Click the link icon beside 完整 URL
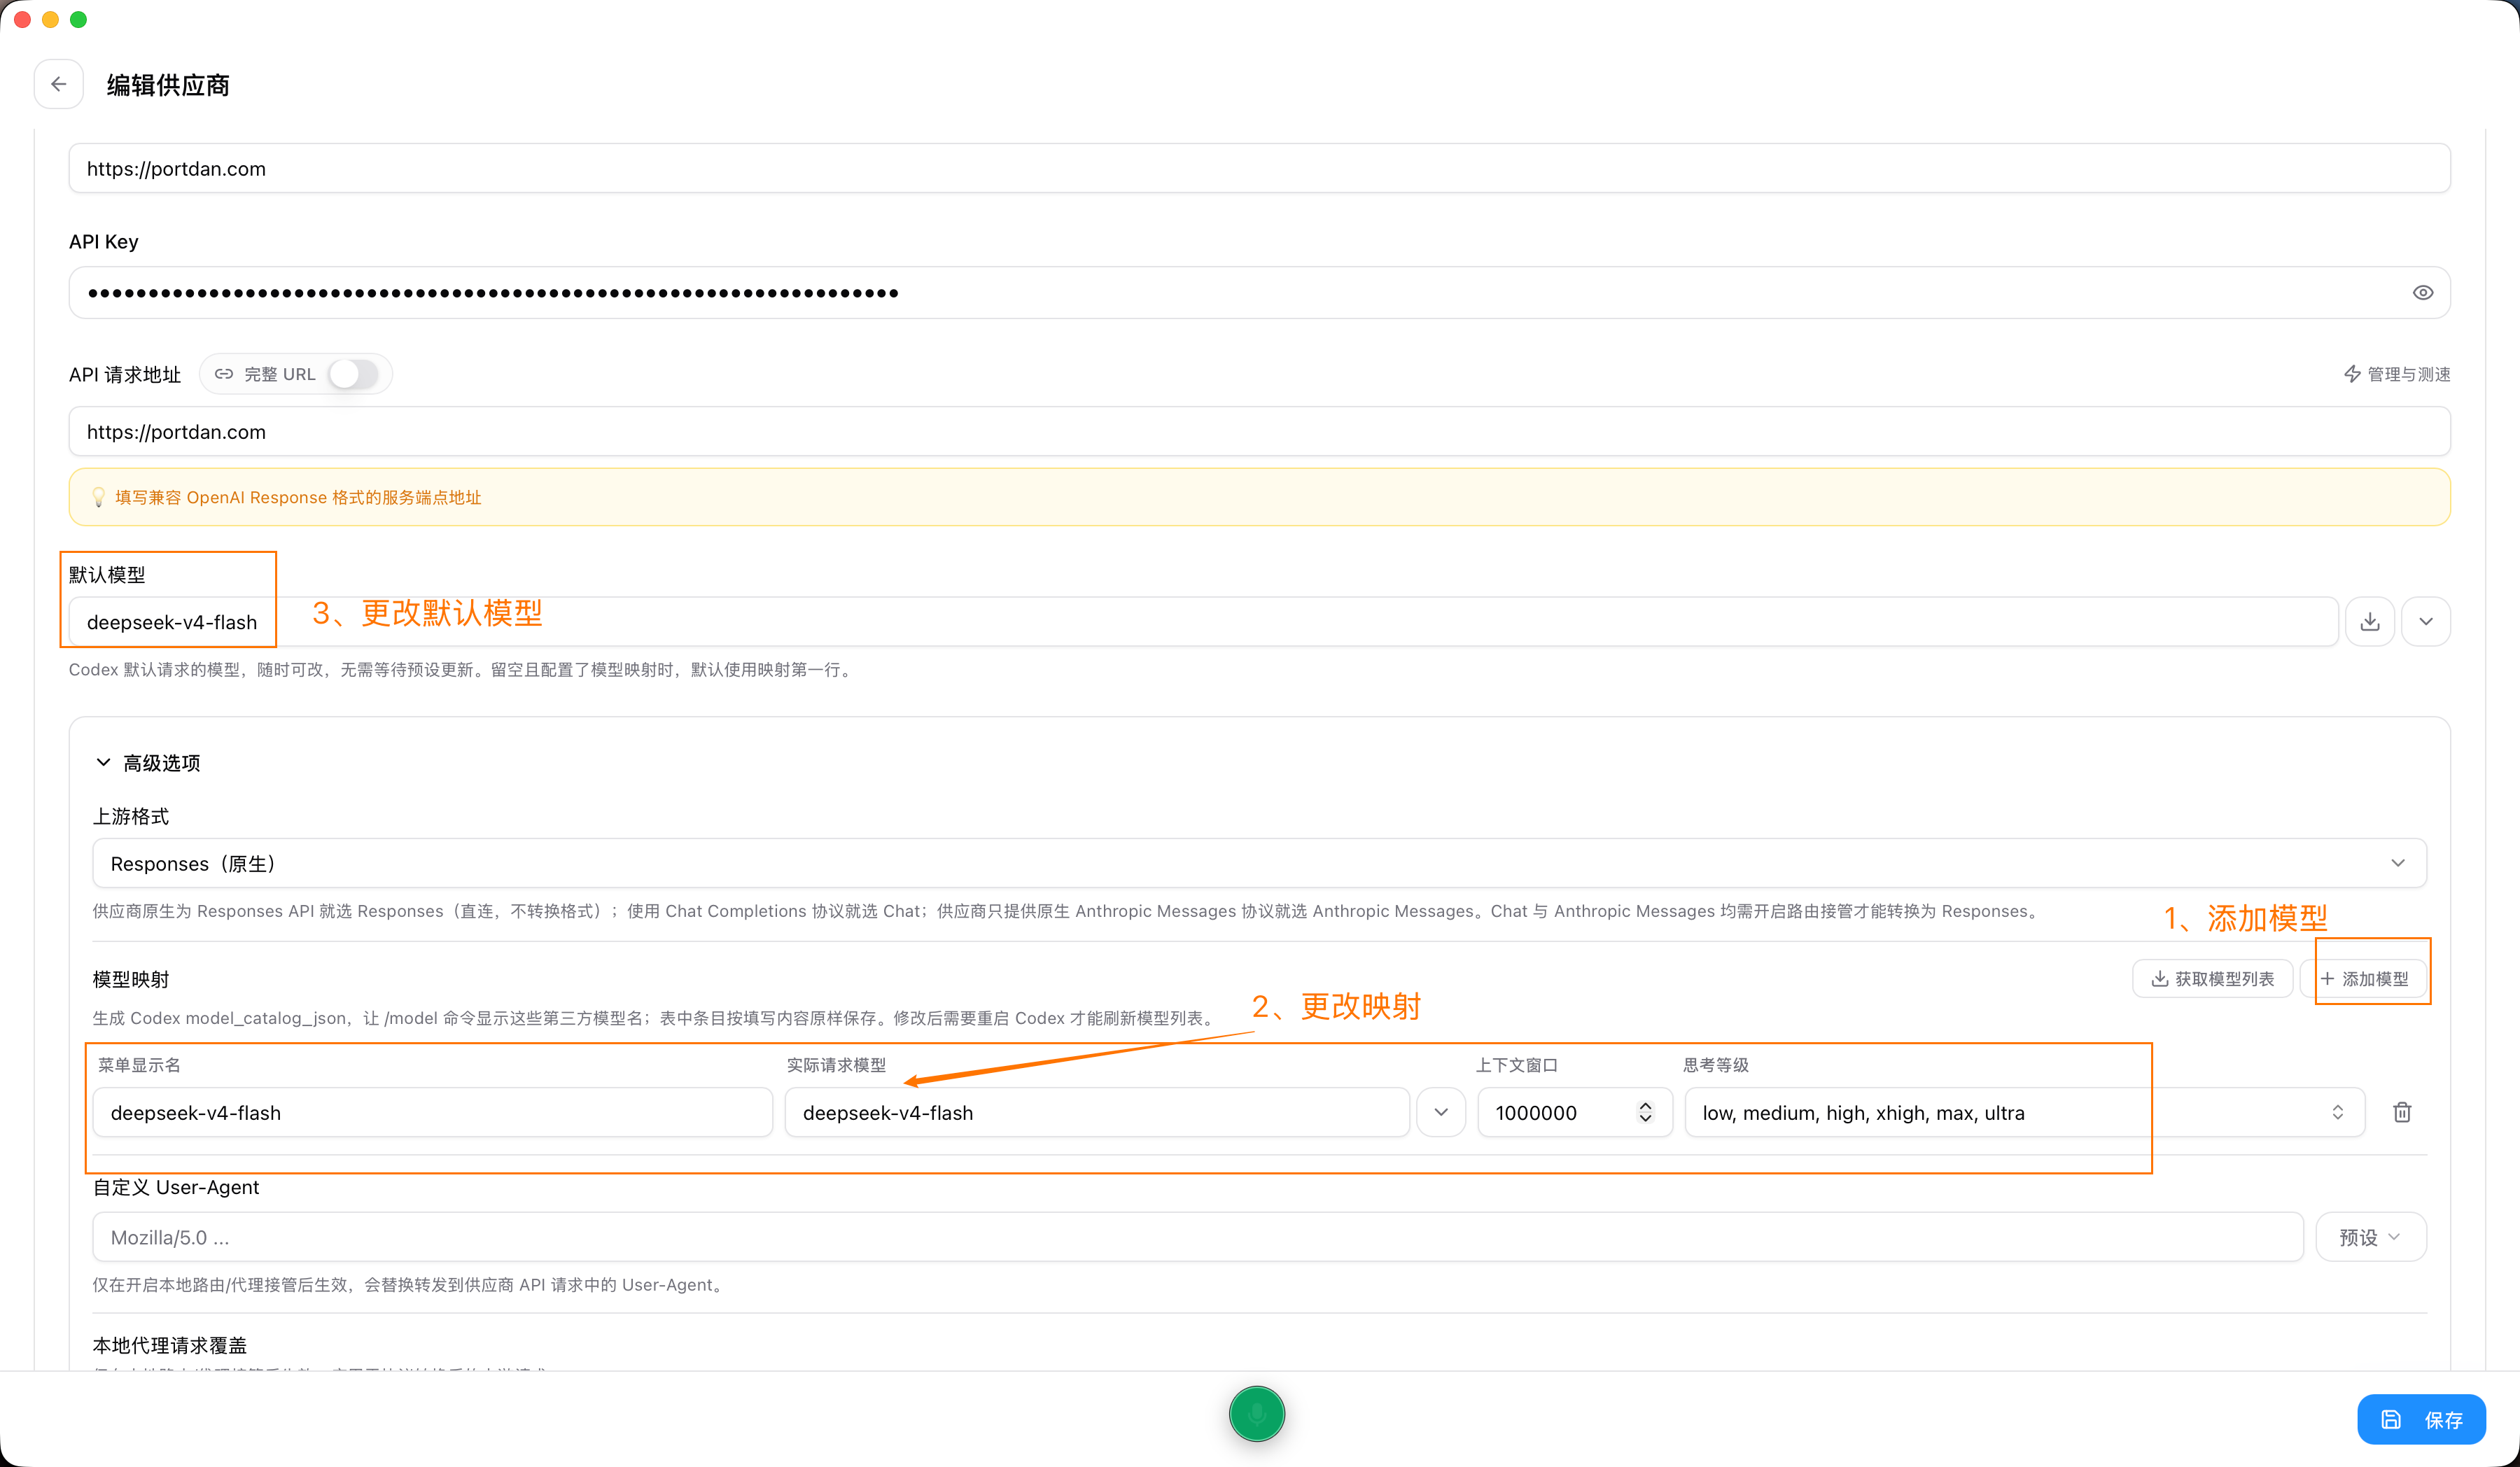 [x=224, y=374]
